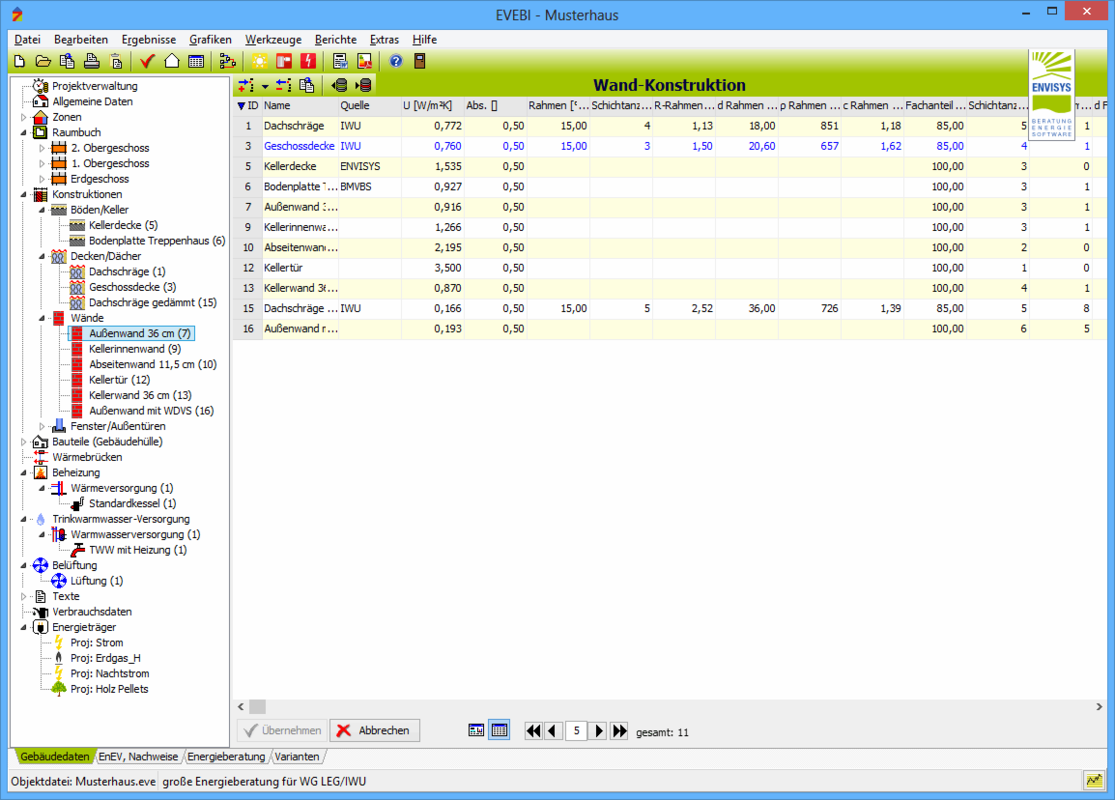
Task: Open help via blue question mark icon
Action: click(396, 61)
